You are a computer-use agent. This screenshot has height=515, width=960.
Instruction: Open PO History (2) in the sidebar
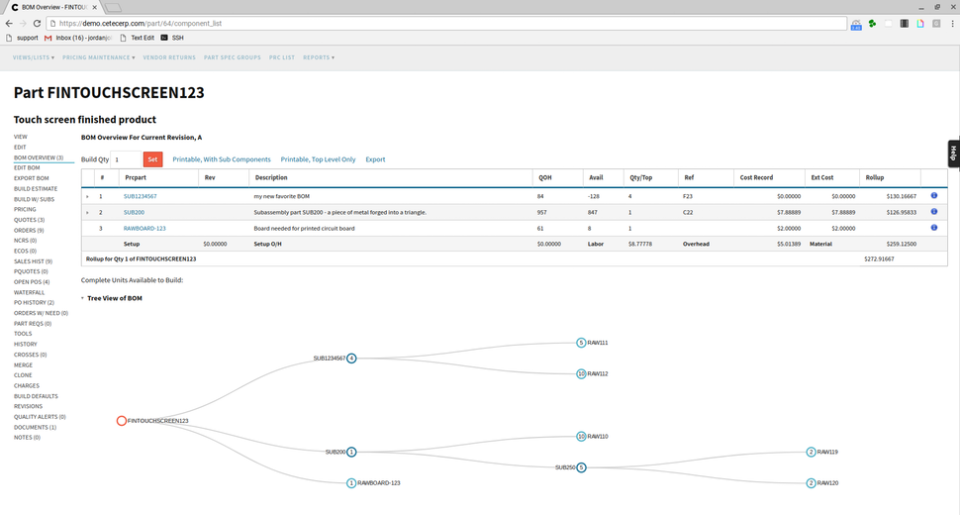tap(34, 303)
